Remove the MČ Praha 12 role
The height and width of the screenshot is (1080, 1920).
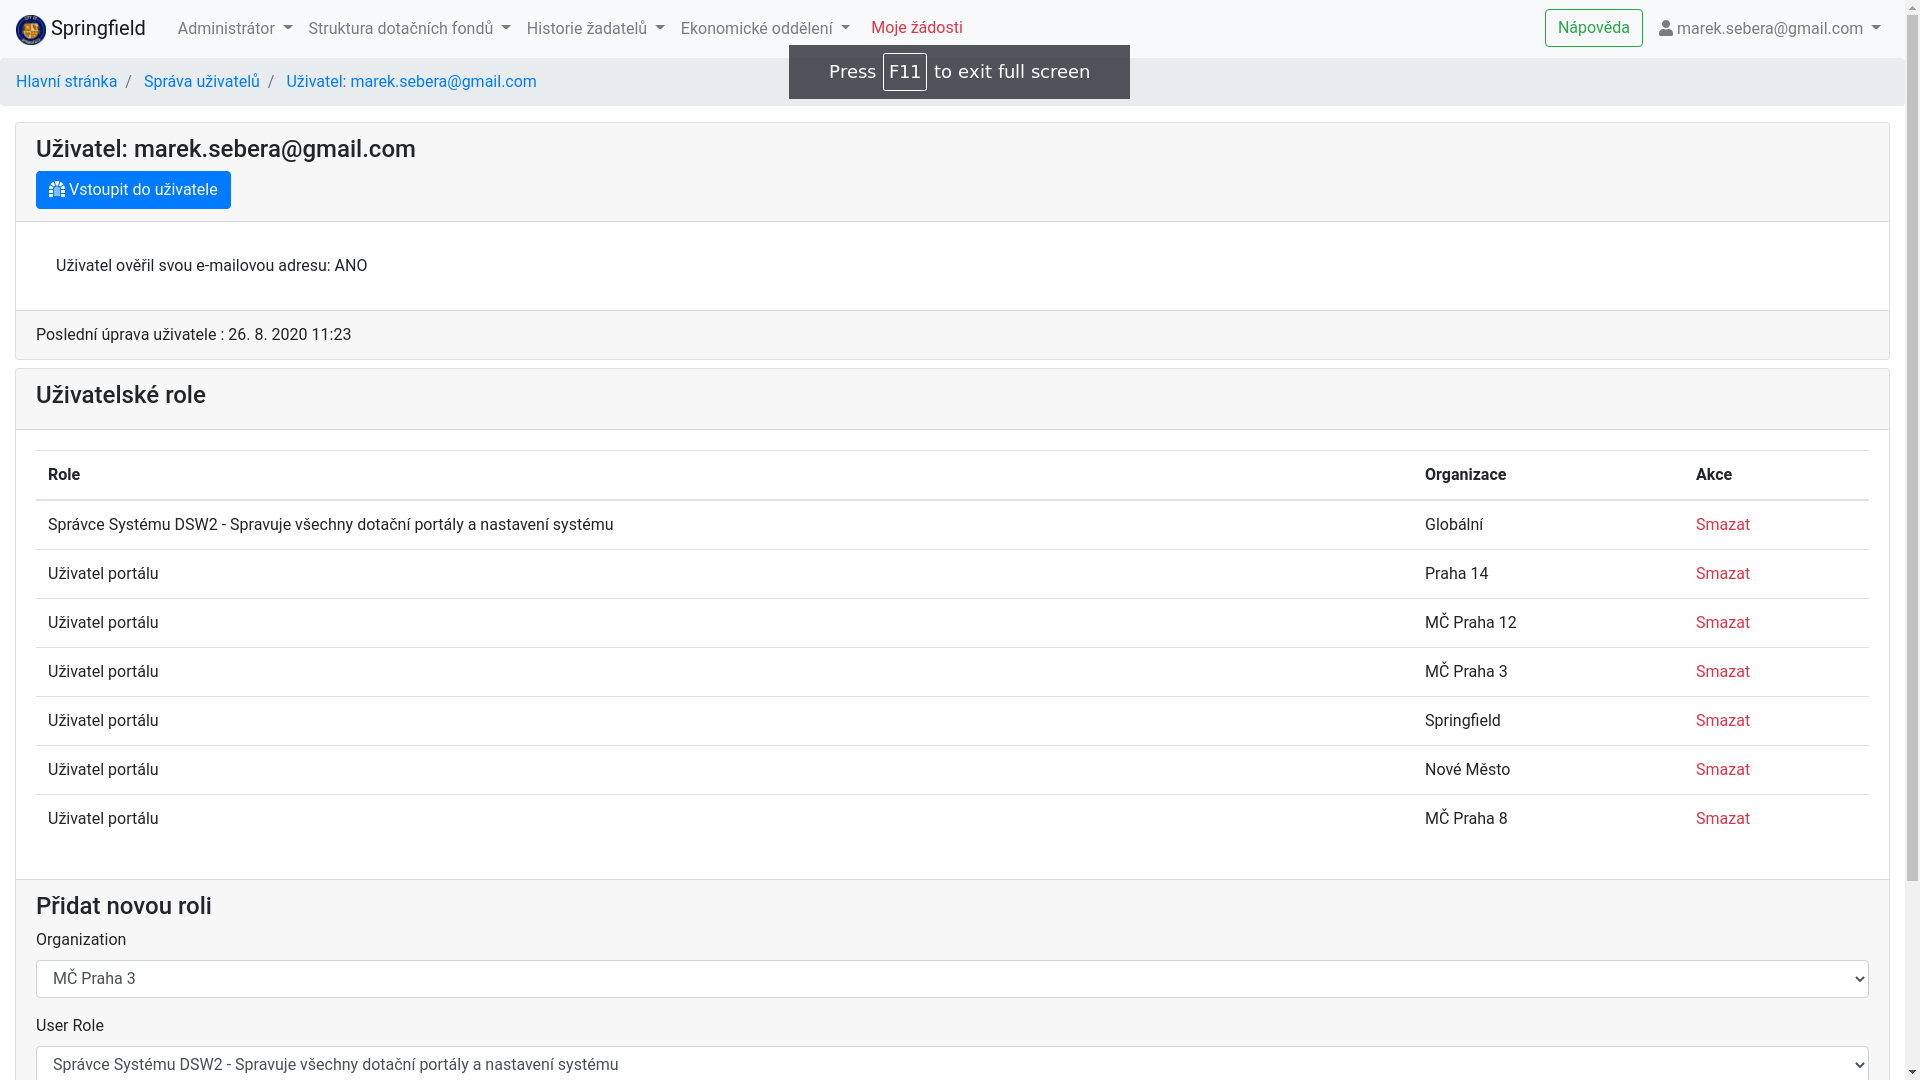coord(1722,623)
